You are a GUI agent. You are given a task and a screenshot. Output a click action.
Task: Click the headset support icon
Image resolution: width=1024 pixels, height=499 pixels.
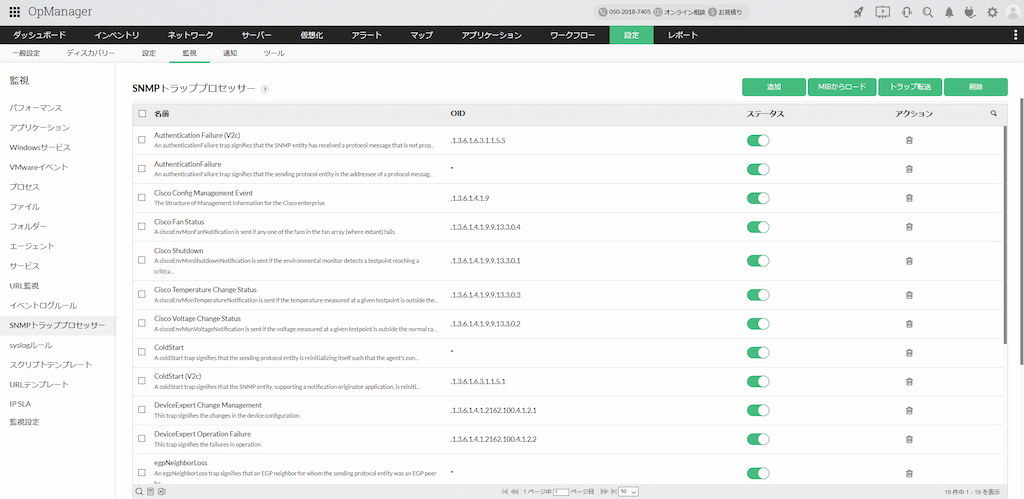905,12
